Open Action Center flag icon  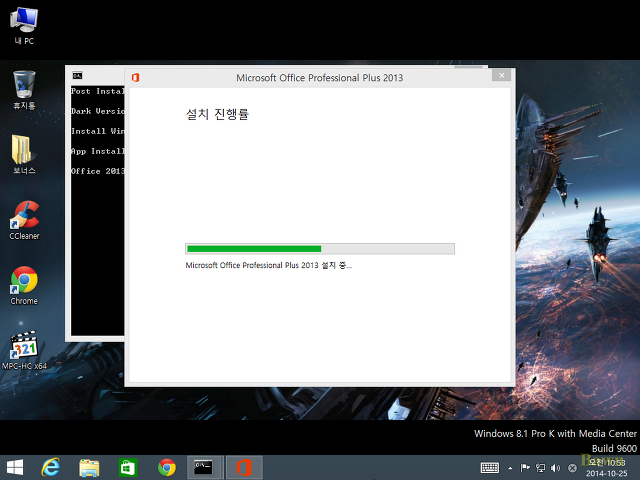(525, 468)
